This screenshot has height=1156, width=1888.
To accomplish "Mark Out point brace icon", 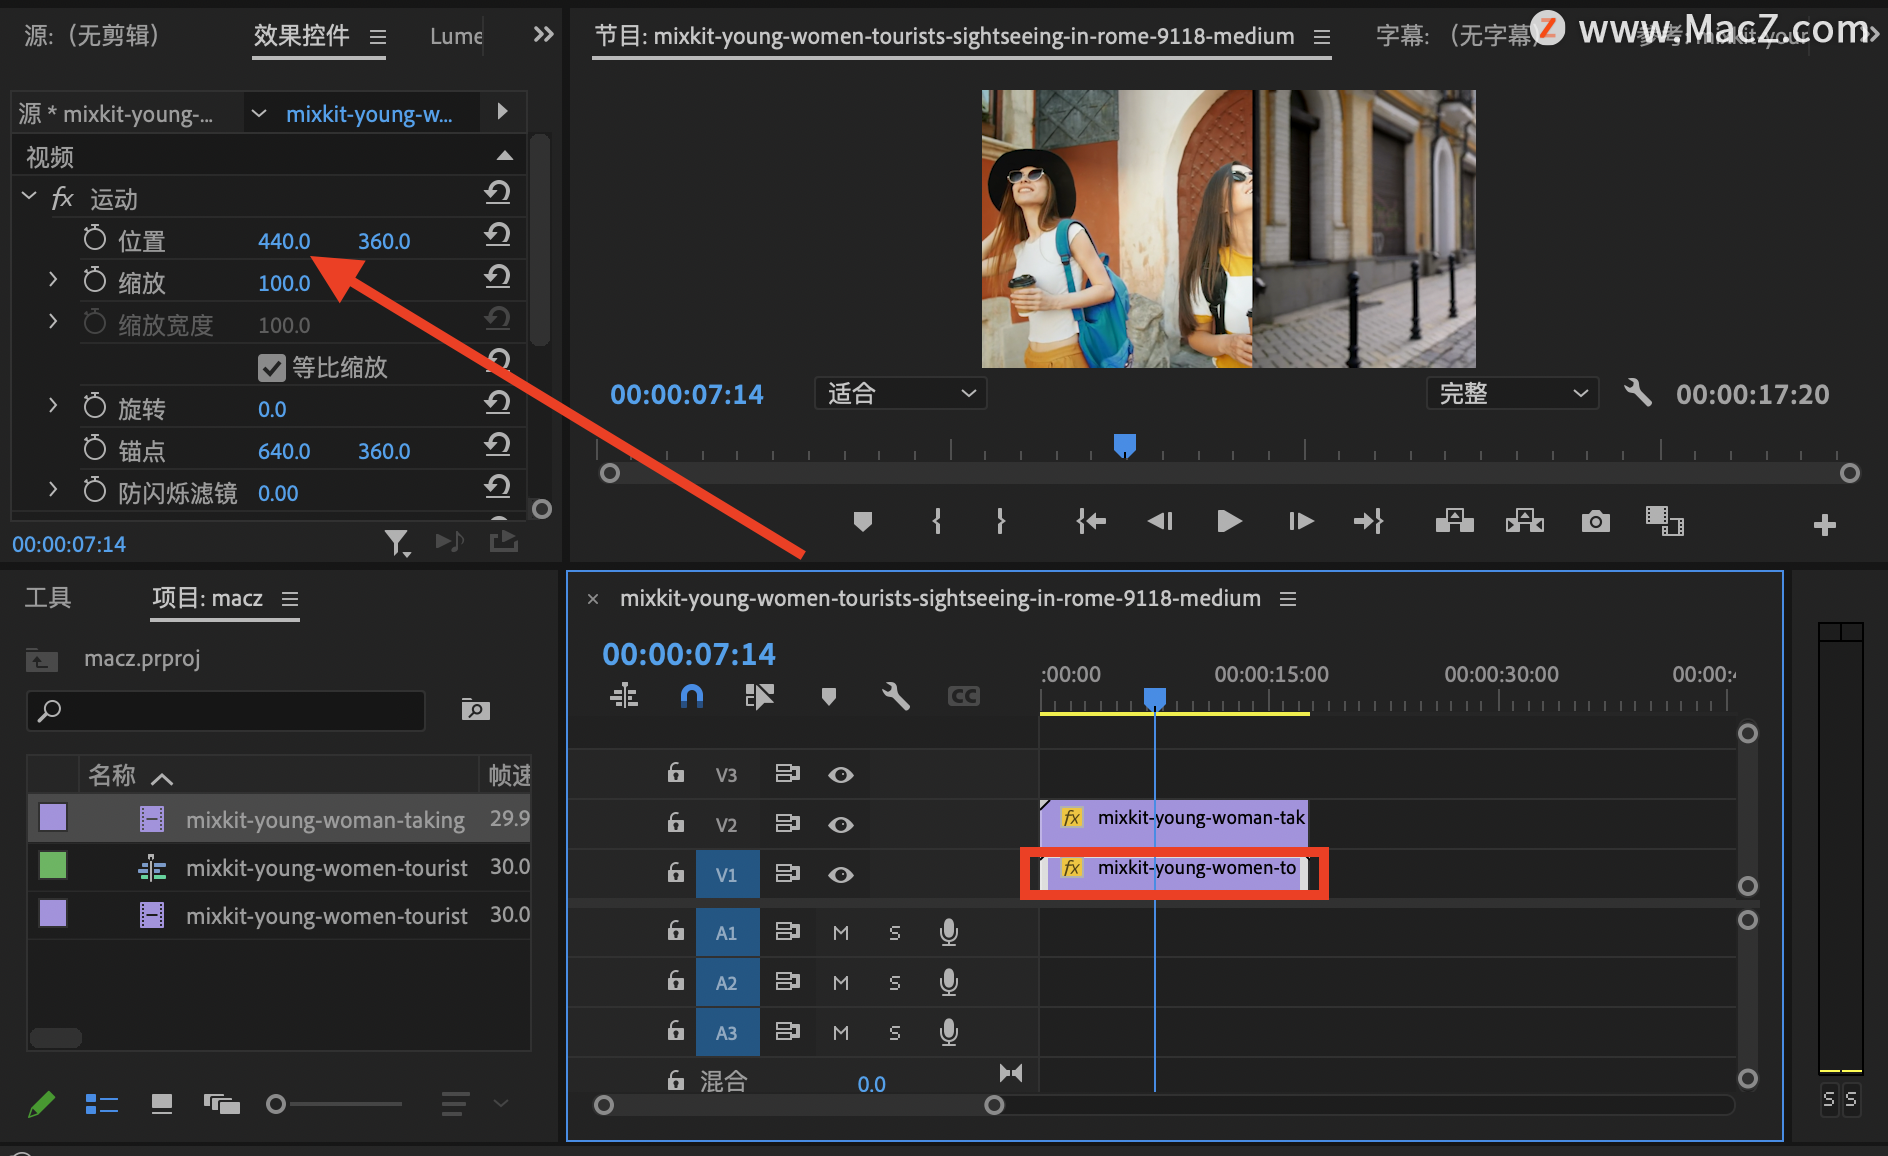I will pos(1000,521).
